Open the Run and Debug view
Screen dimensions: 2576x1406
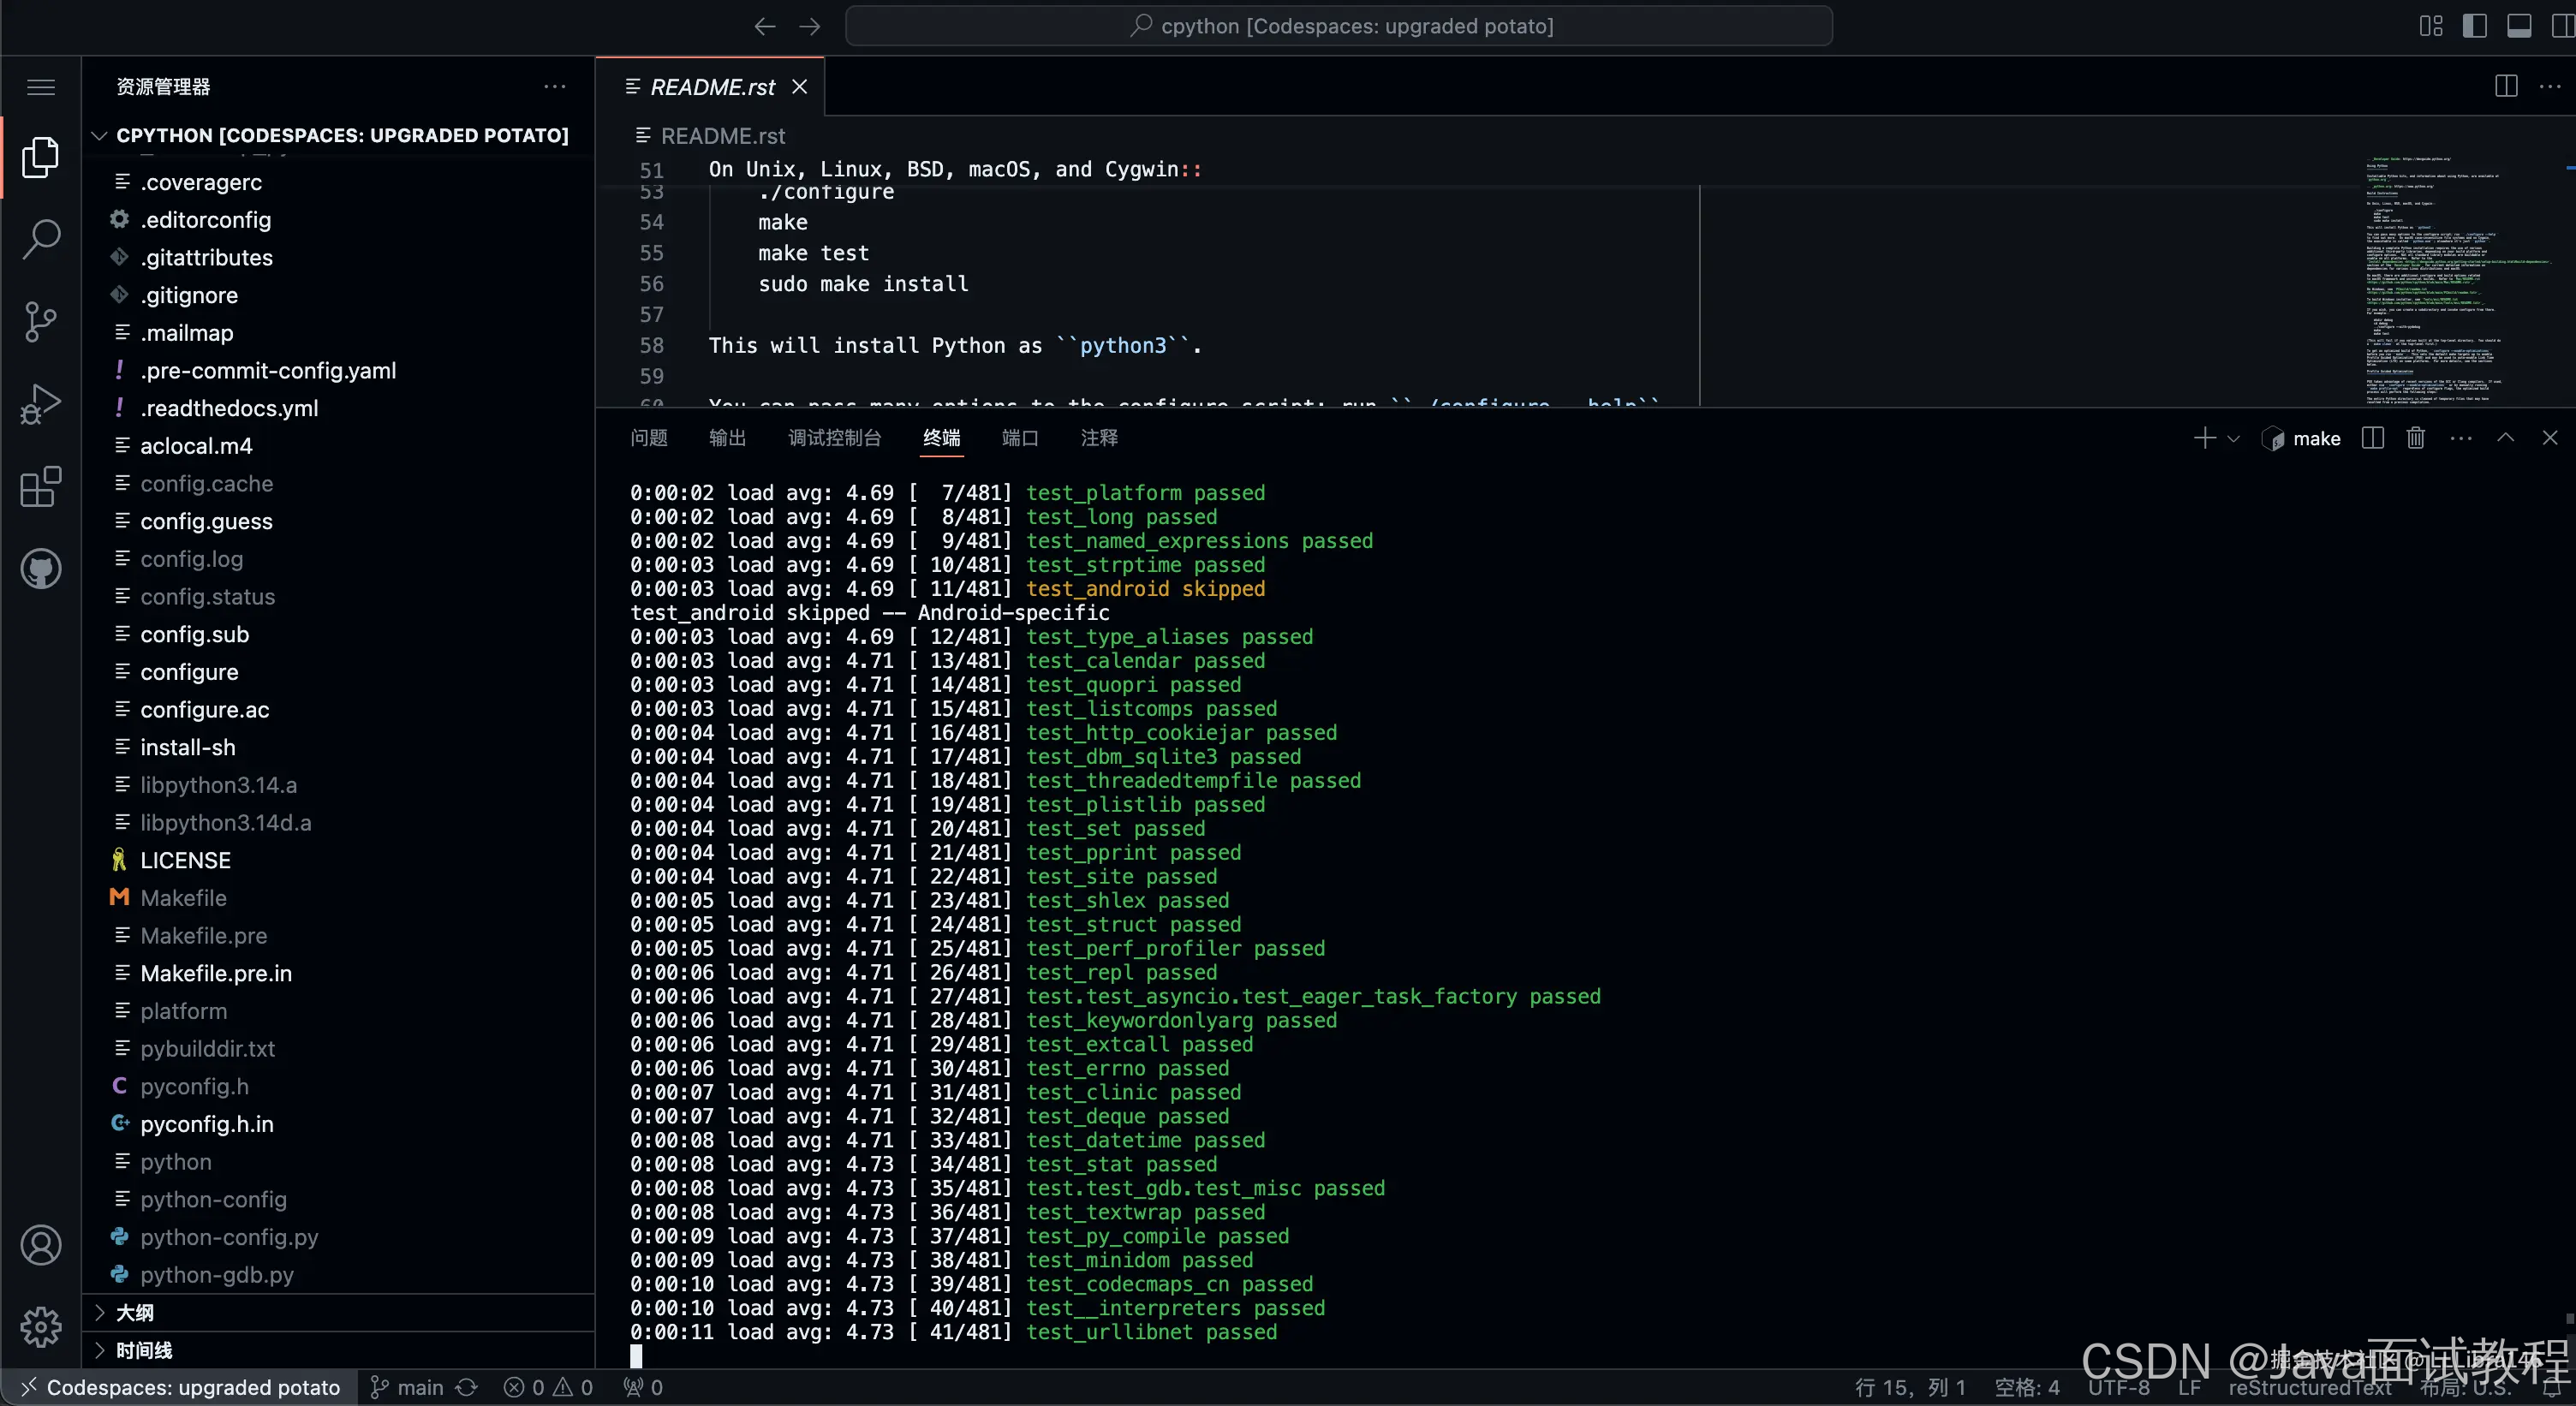click(x=41, y=404)
